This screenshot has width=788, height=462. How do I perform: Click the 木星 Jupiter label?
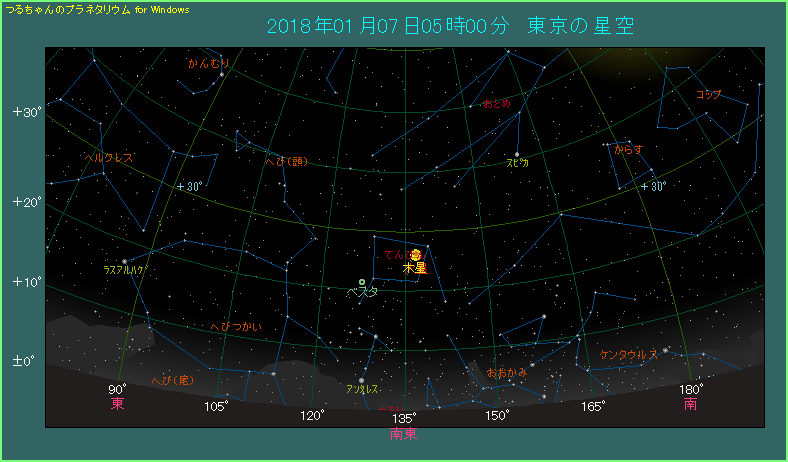[x=414, y=269]
